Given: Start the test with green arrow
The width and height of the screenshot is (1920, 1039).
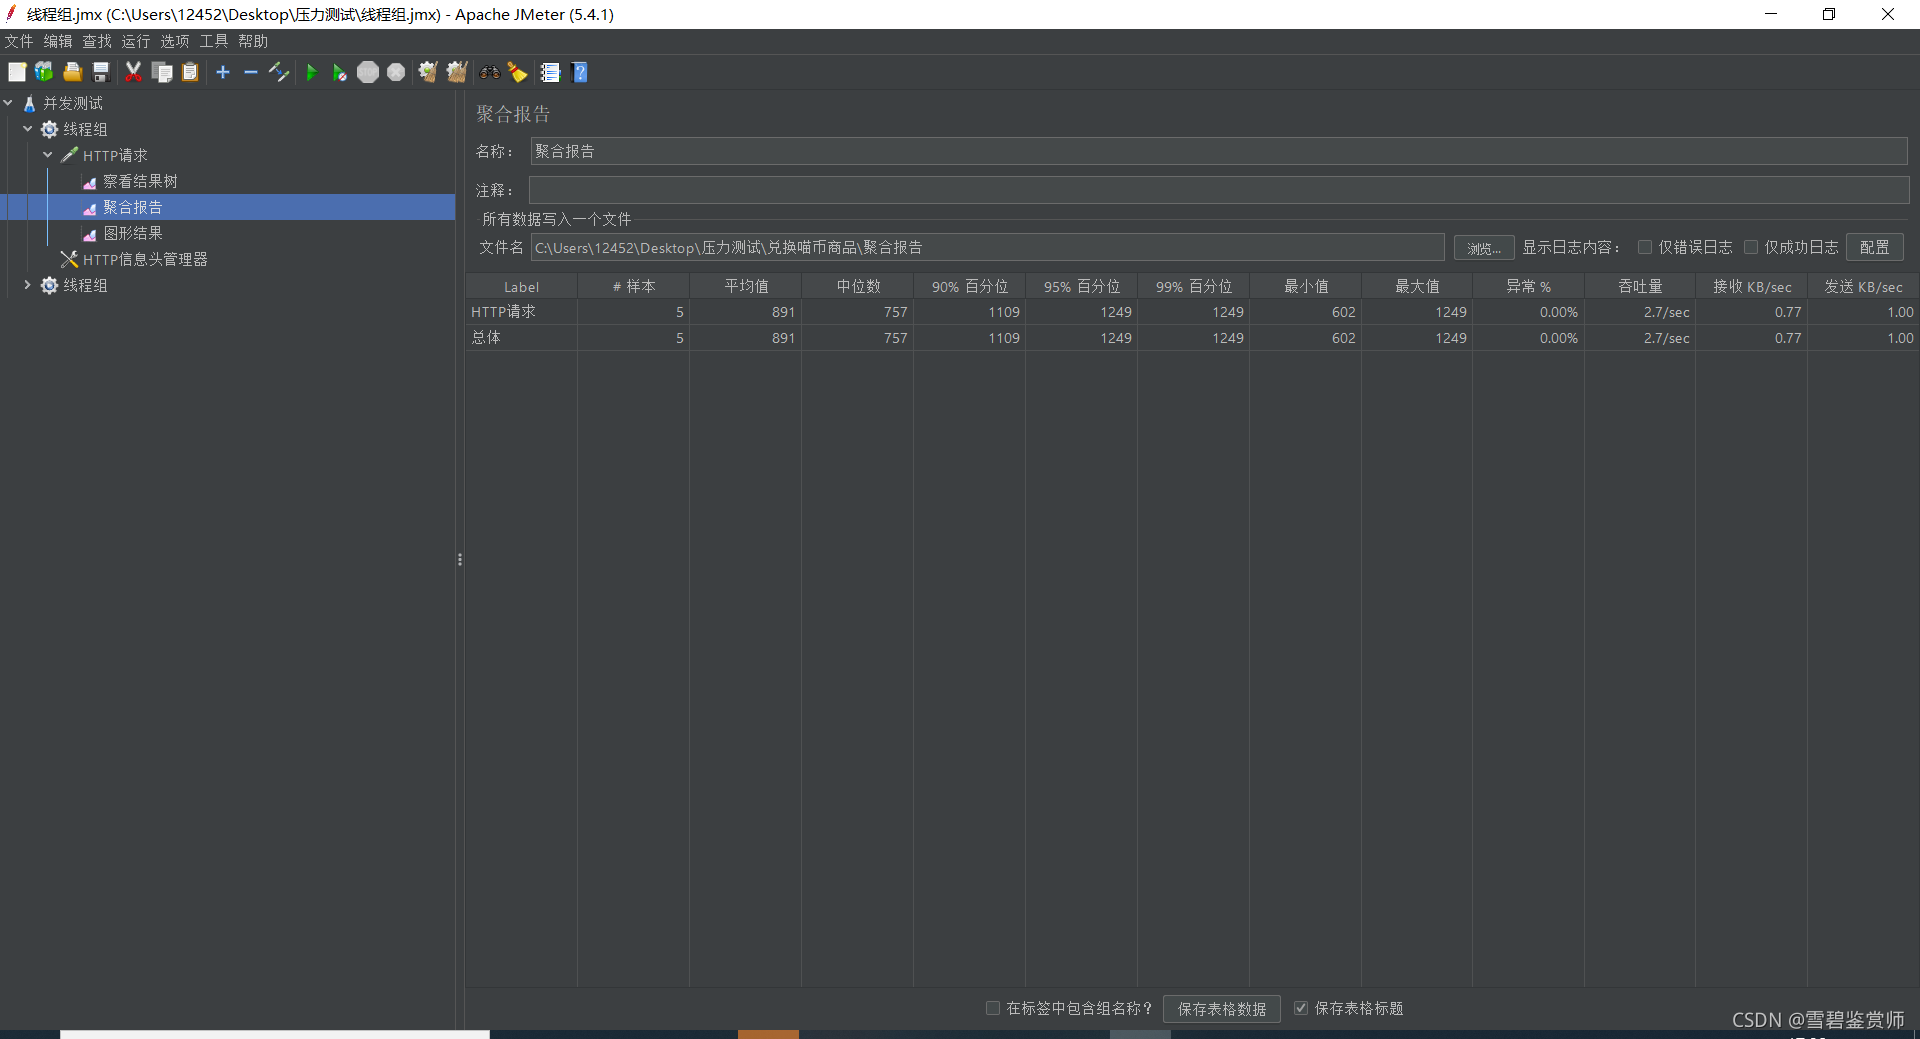Looking at the screenshot, I should (311, 72).
